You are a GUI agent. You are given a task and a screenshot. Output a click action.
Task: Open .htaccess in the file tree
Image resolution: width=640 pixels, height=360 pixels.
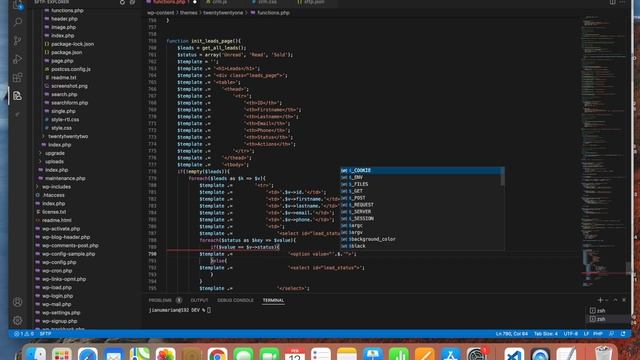pyautogui.click(x=53, y=195)
